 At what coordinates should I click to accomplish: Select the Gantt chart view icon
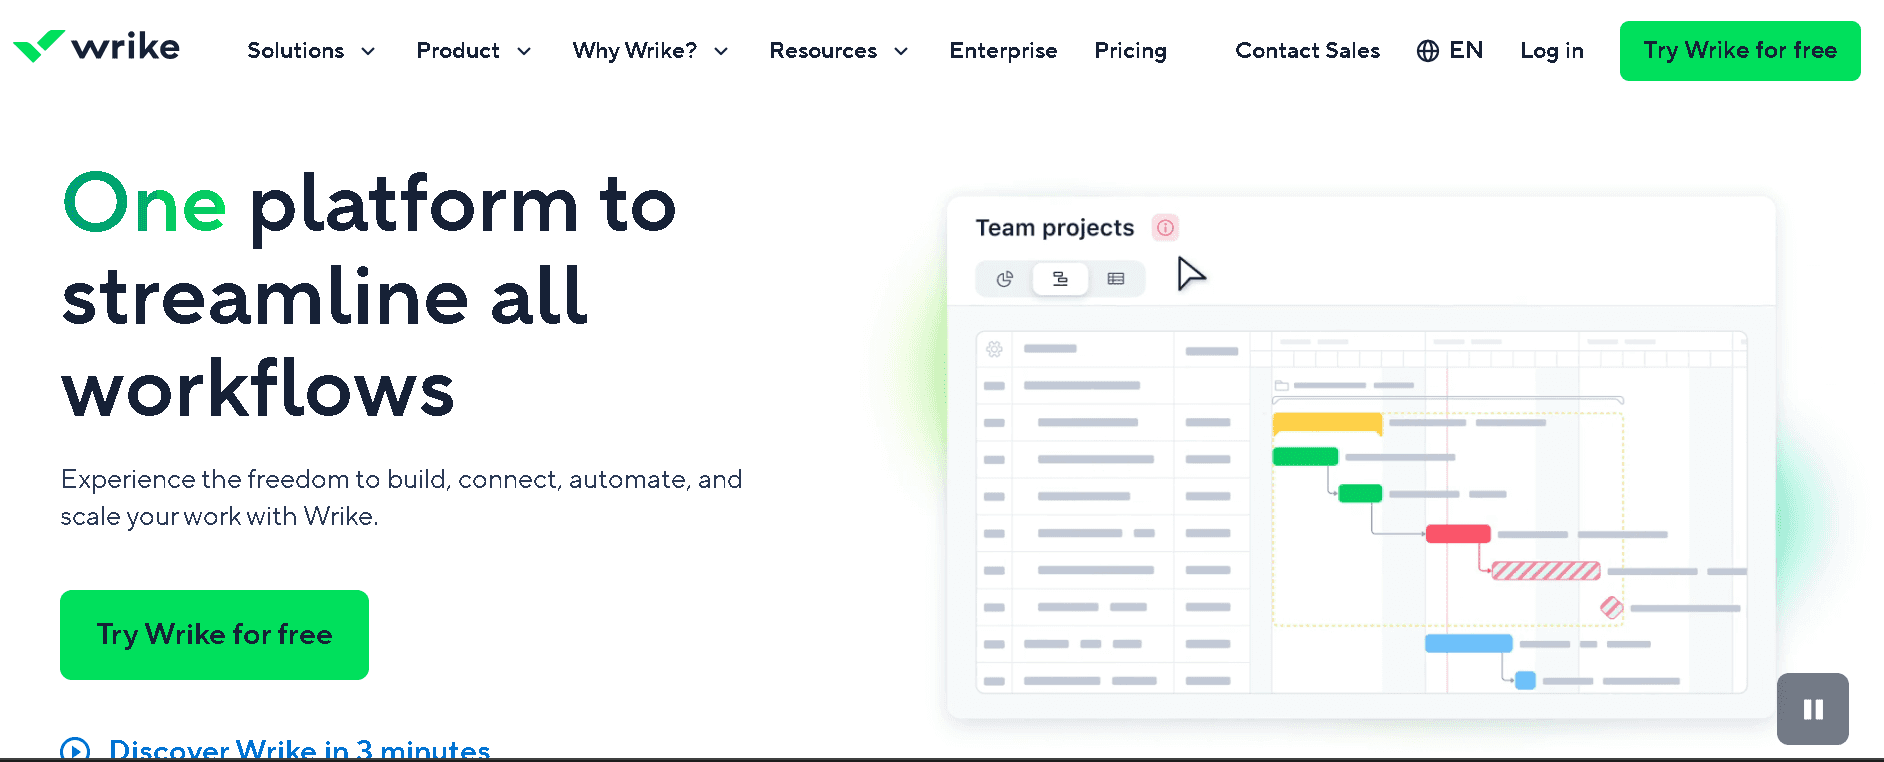pyautogui.click(x=1060, y=279)
